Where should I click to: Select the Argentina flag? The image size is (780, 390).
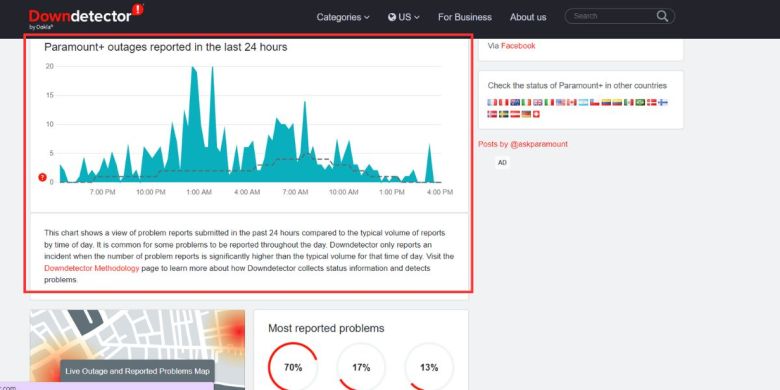(x=584, y=102)
